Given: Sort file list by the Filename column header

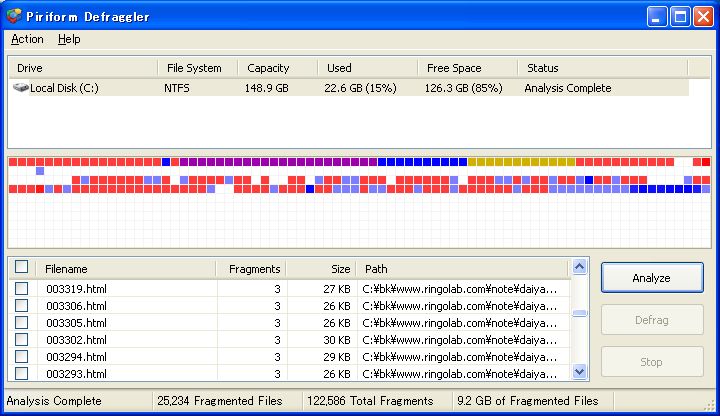Looking at the screenshot, I should [x=126, y=269].
